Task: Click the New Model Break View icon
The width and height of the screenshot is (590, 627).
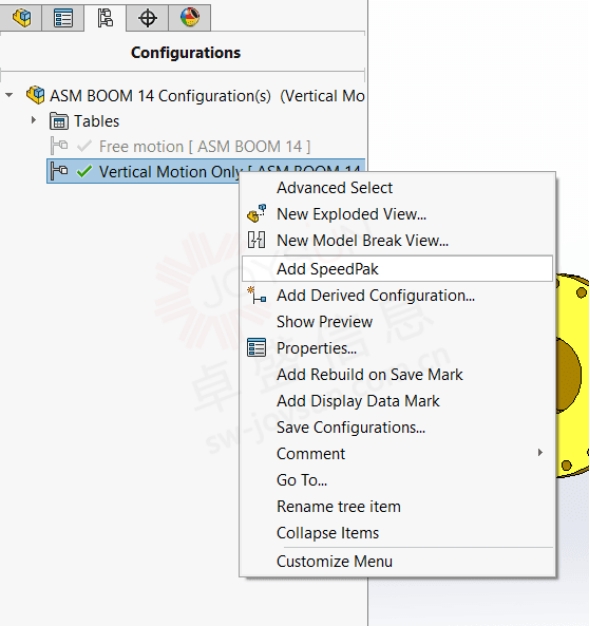Action: 256,240
